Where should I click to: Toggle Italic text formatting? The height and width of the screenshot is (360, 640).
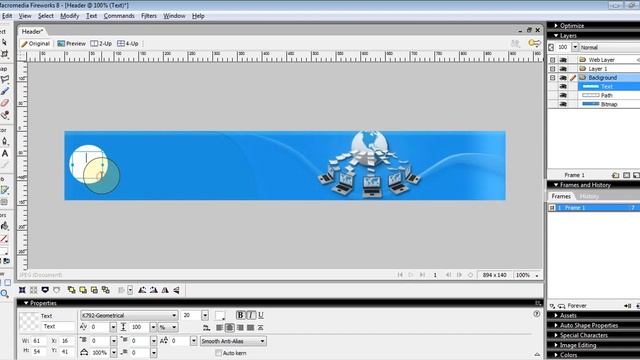[251, 315]
